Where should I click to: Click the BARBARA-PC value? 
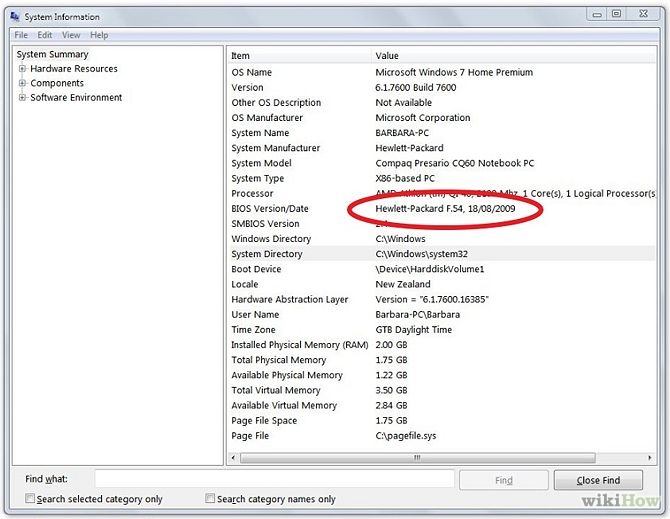[402, 133]
